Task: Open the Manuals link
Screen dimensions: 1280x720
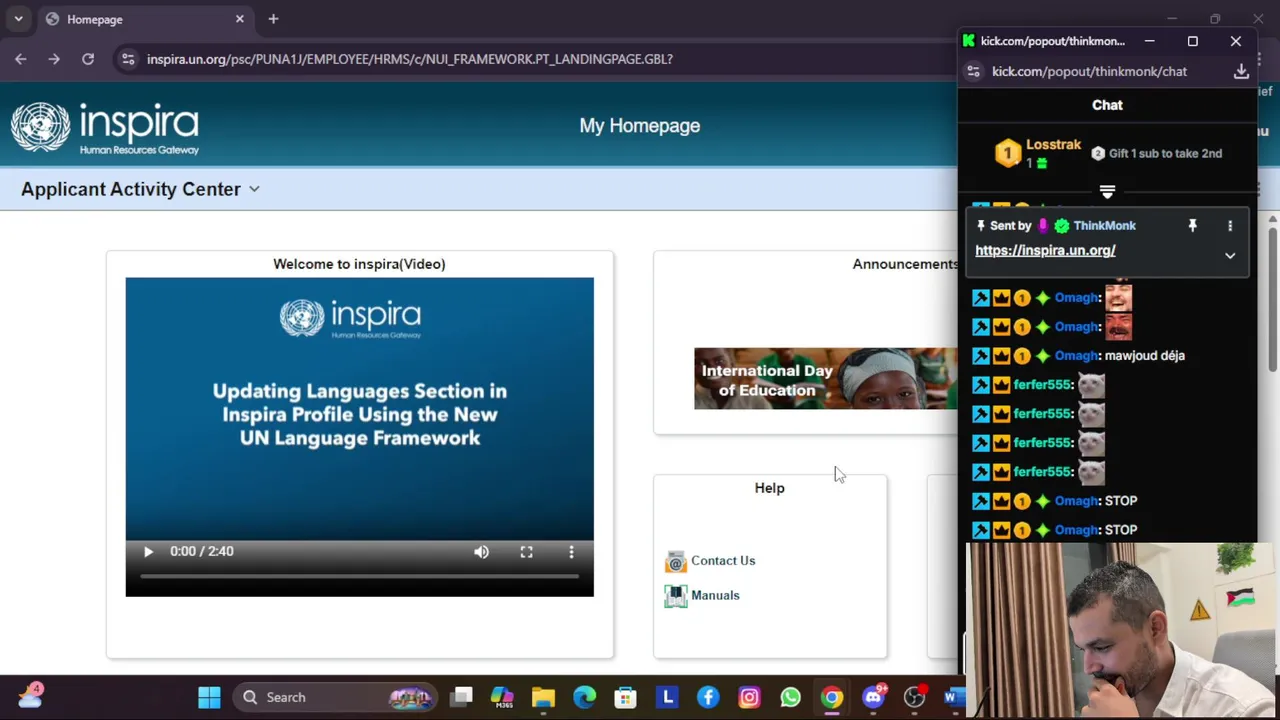Action: (x=715, y=595)
